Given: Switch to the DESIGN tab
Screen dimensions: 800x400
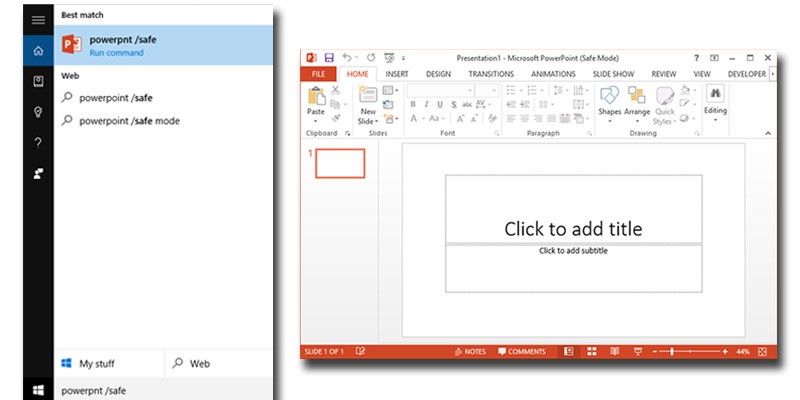Looking at the screenshot, I should point(438,74).
